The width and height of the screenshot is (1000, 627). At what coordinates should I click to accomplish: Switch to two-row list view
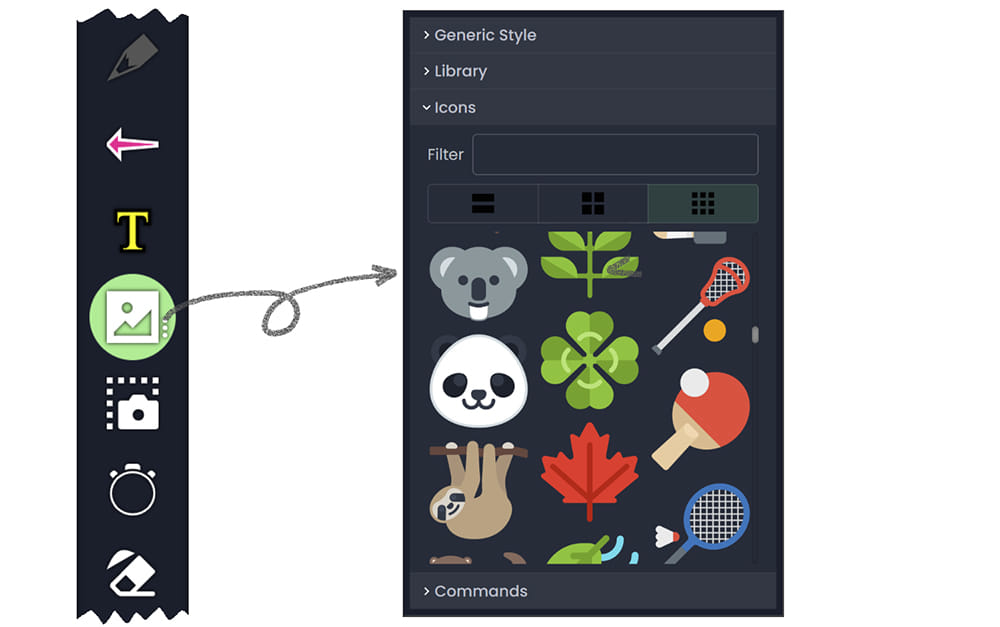(x=483, y=203)
